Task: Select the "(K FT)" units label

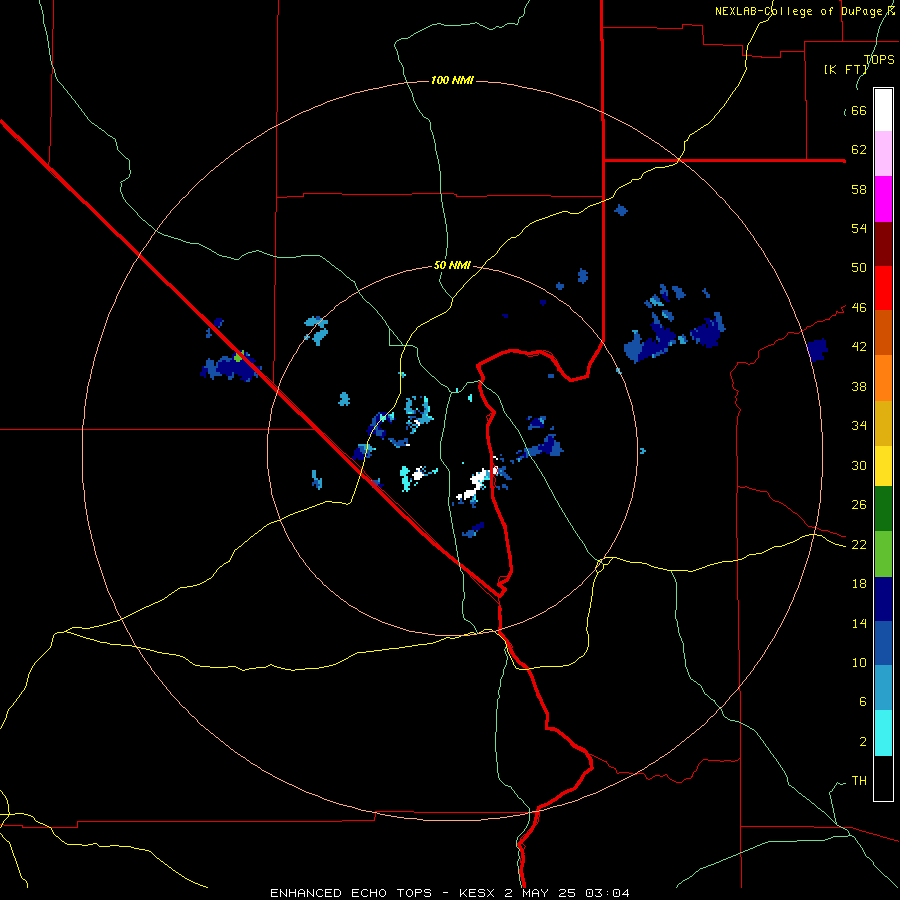Action: [846, 69]
